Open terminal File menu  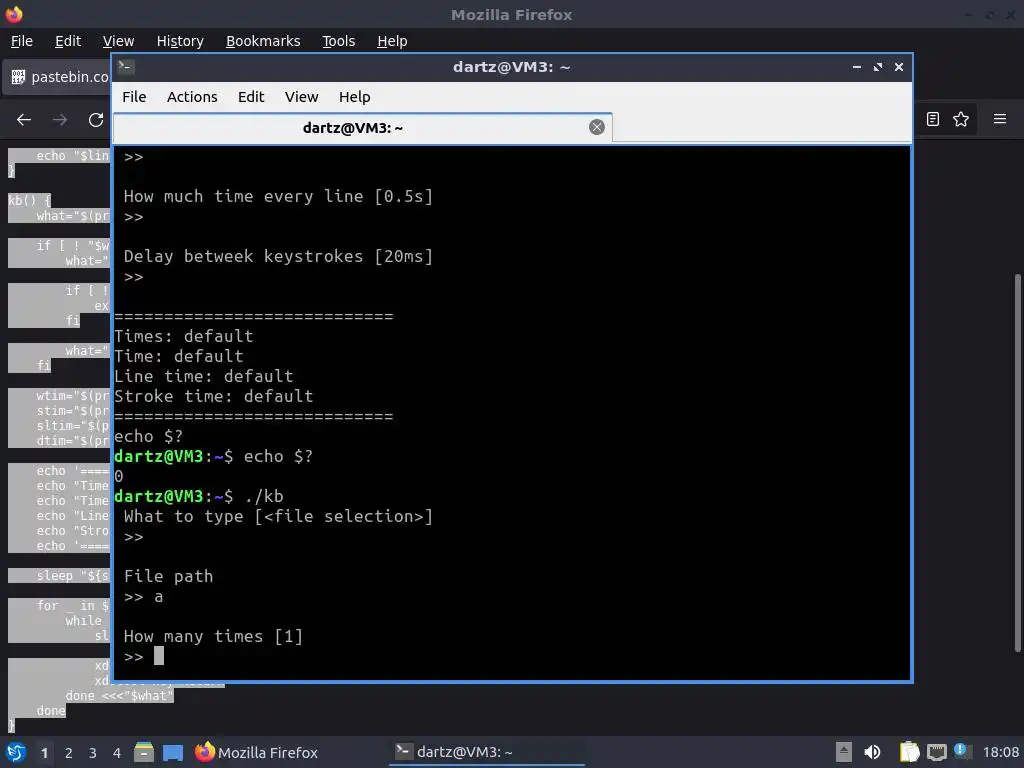point(134,97)
